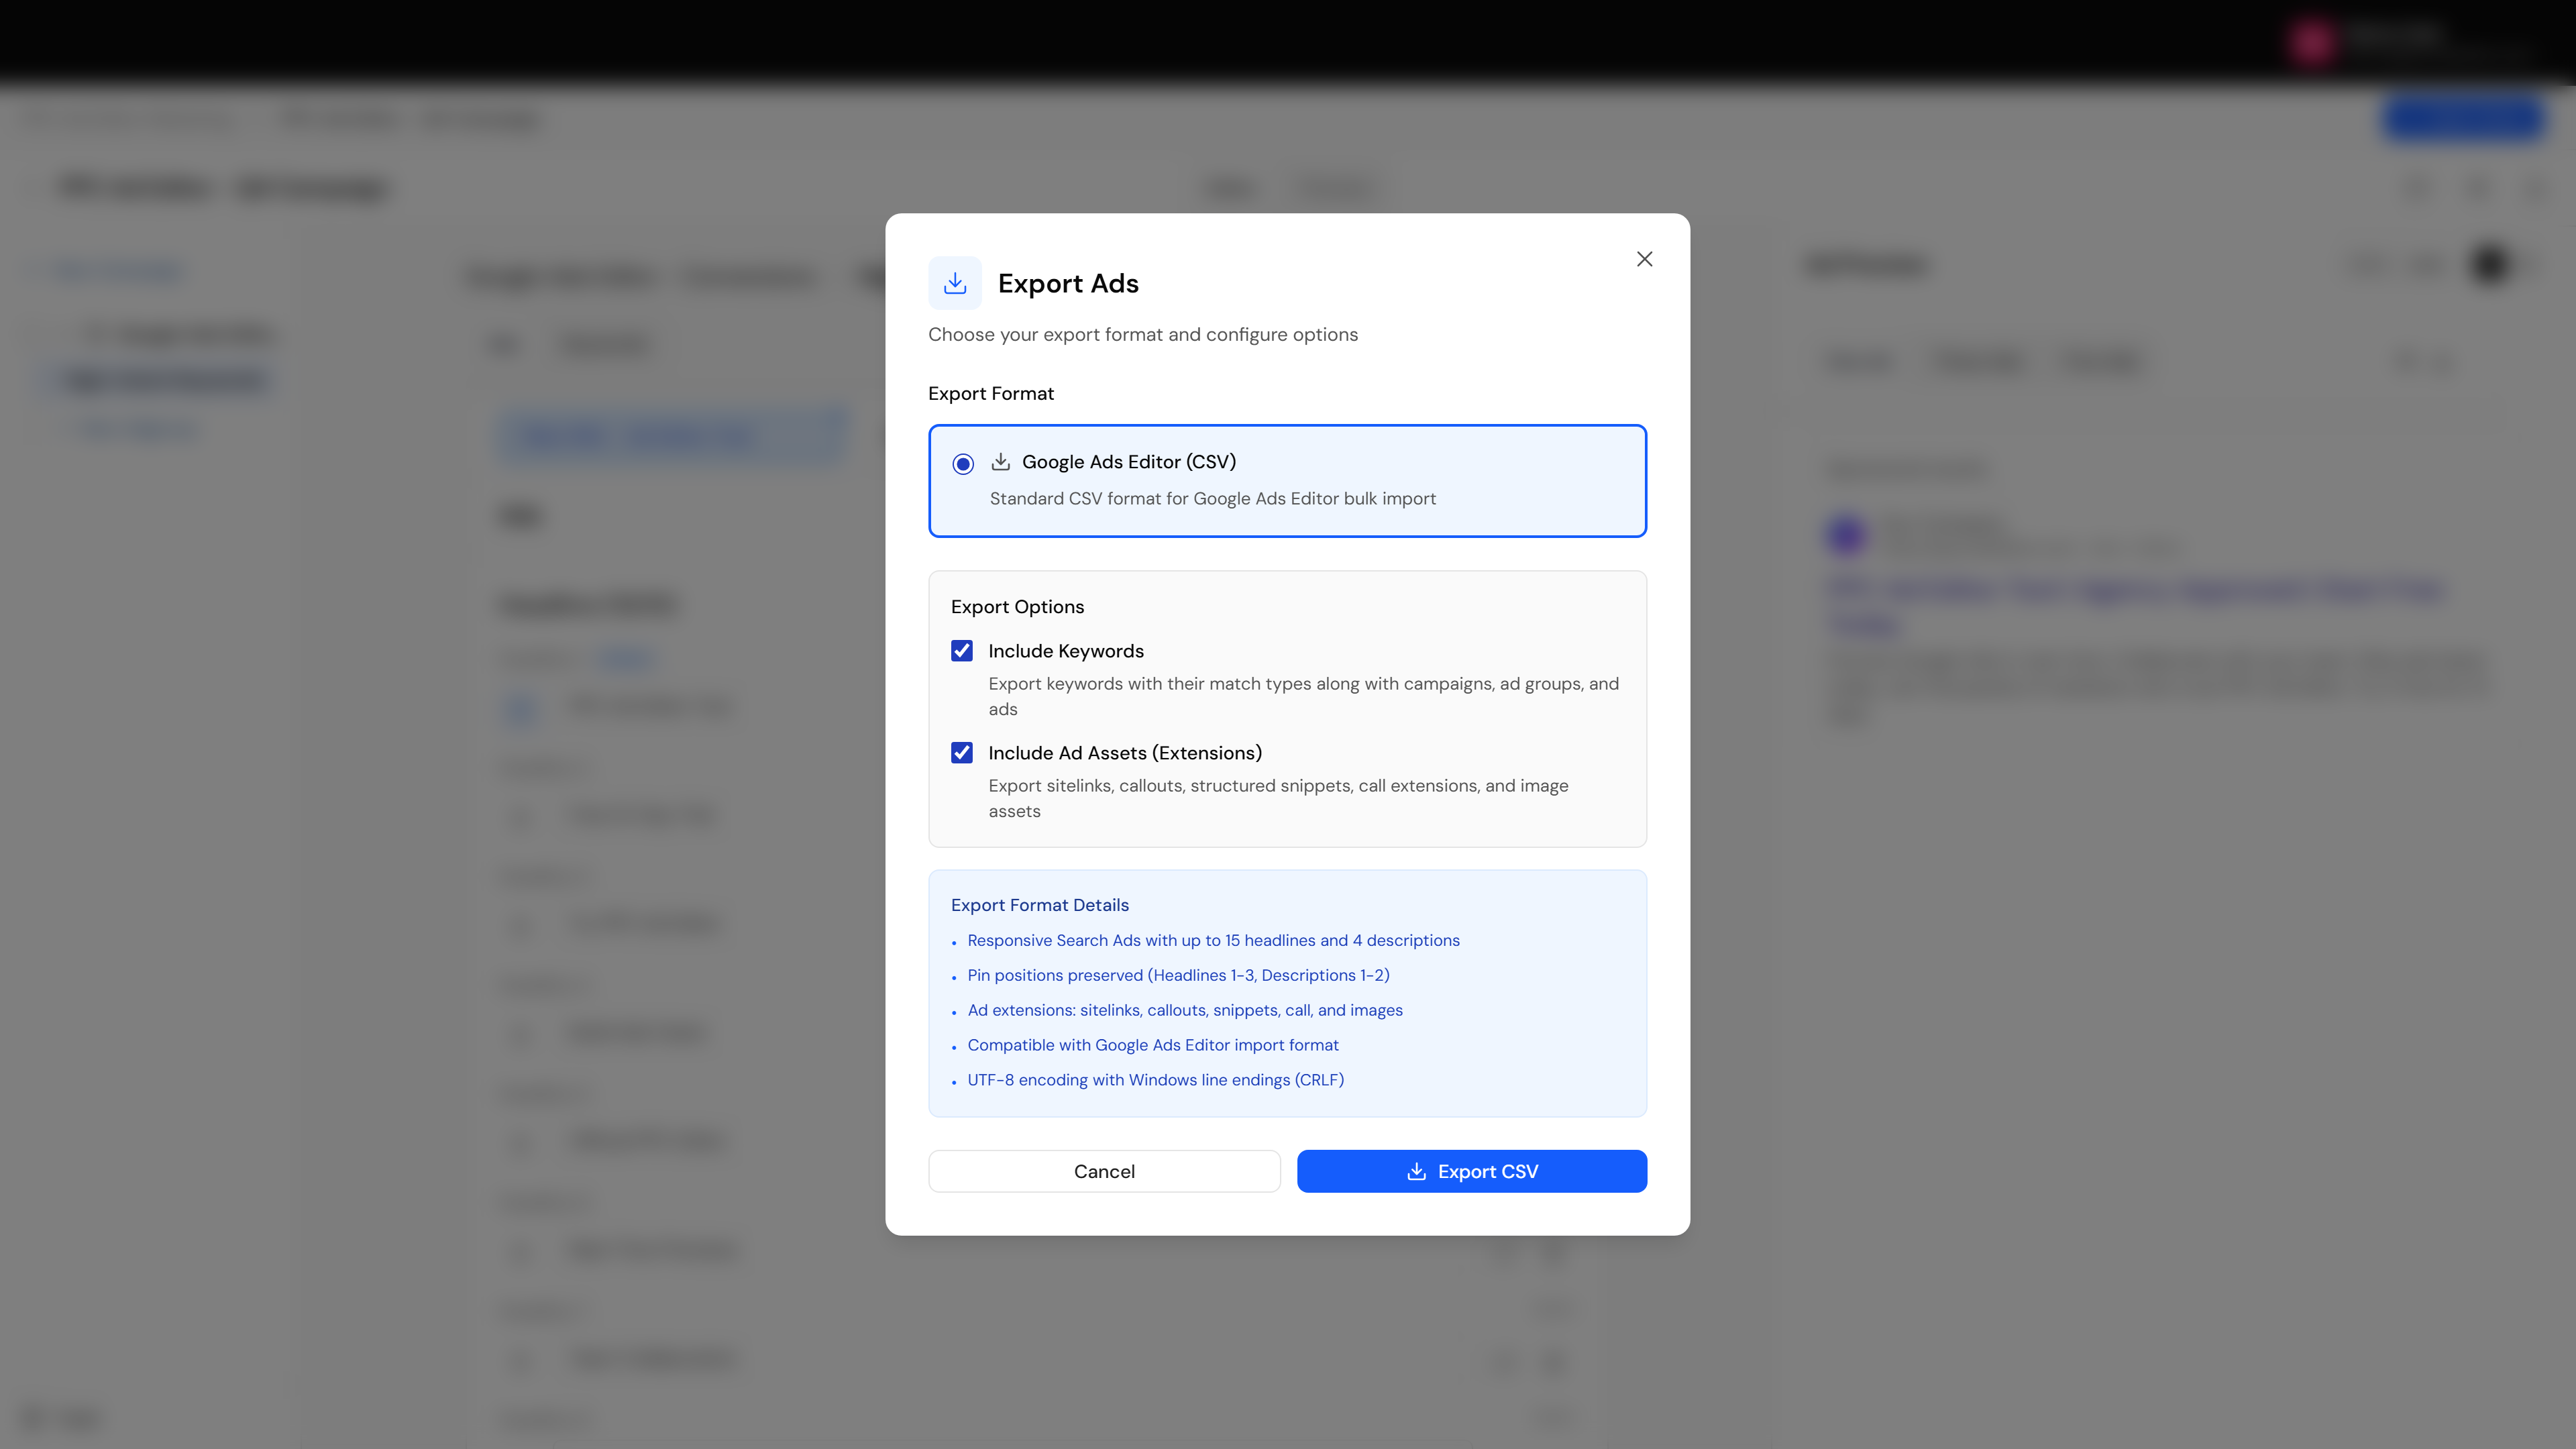Click the Google Ads Editor (CSV) label
2576x1449 pixels.
tap(1129, 462)
